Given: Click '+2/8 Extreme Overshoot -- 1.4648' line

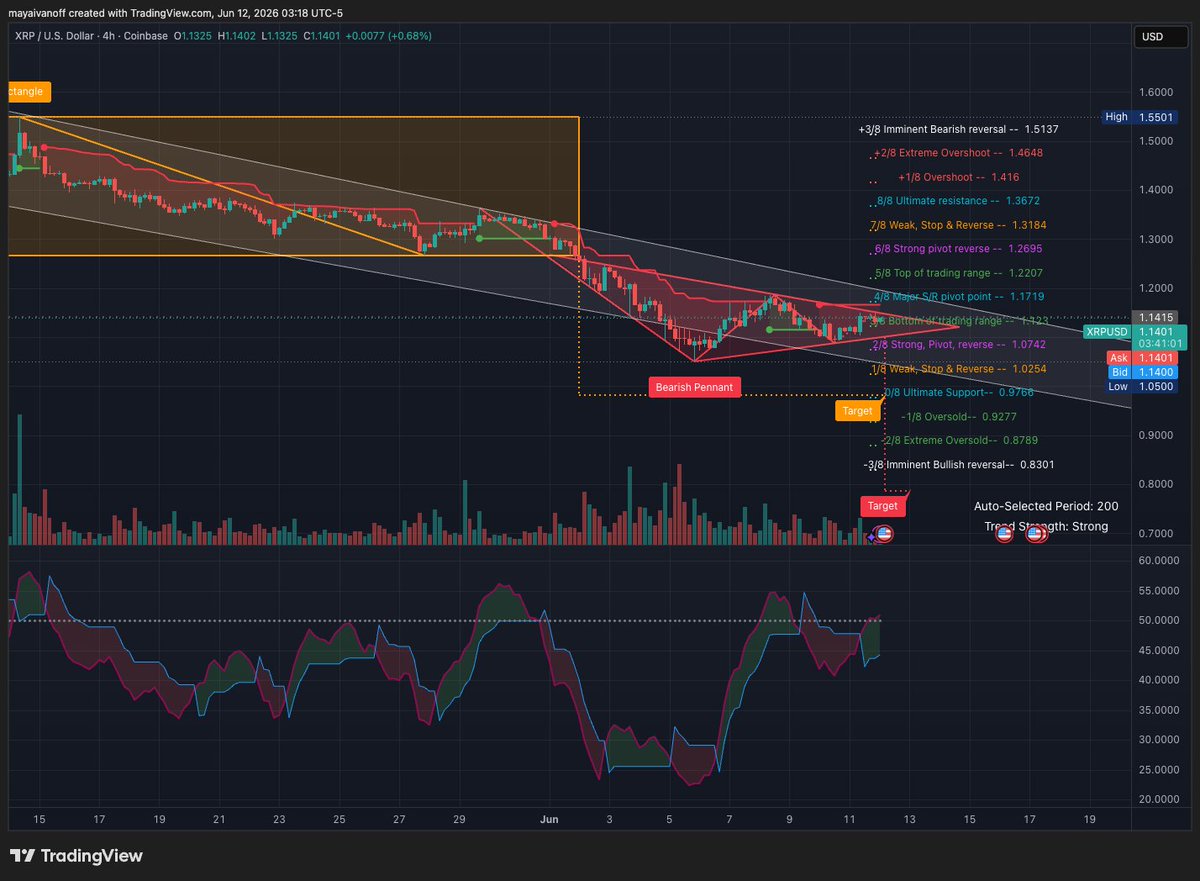Looking at the screenshot, I should point(958,153).
